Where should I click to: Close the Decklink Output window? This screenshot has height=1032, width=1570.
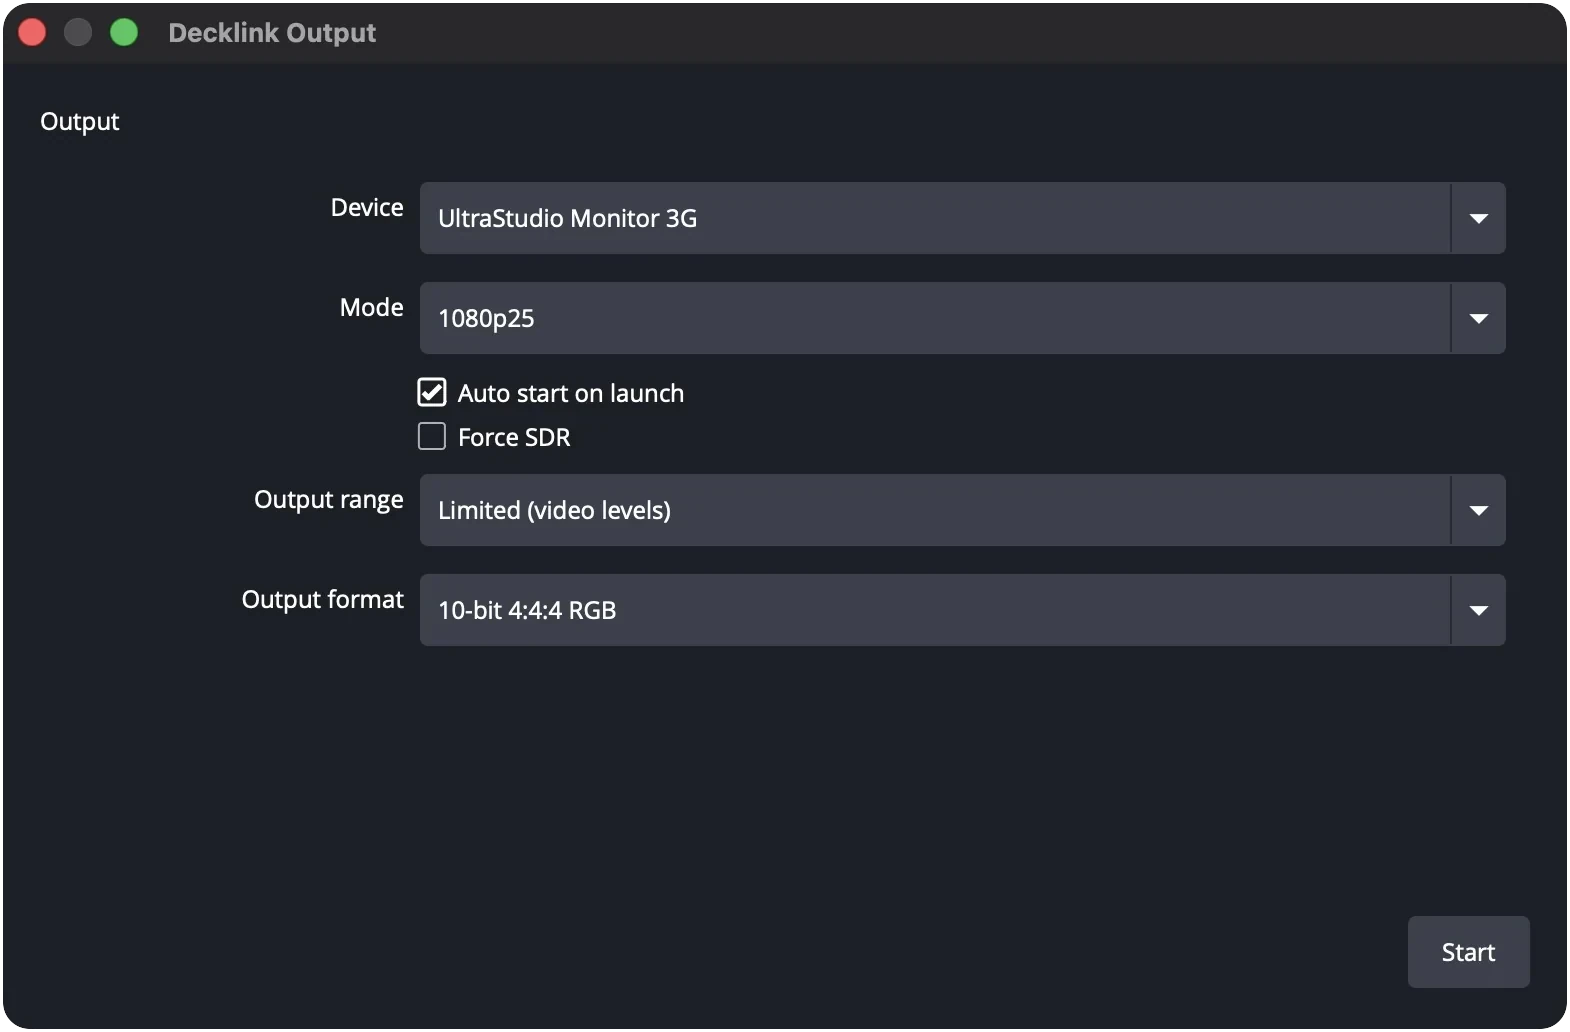tap(32, 32)
